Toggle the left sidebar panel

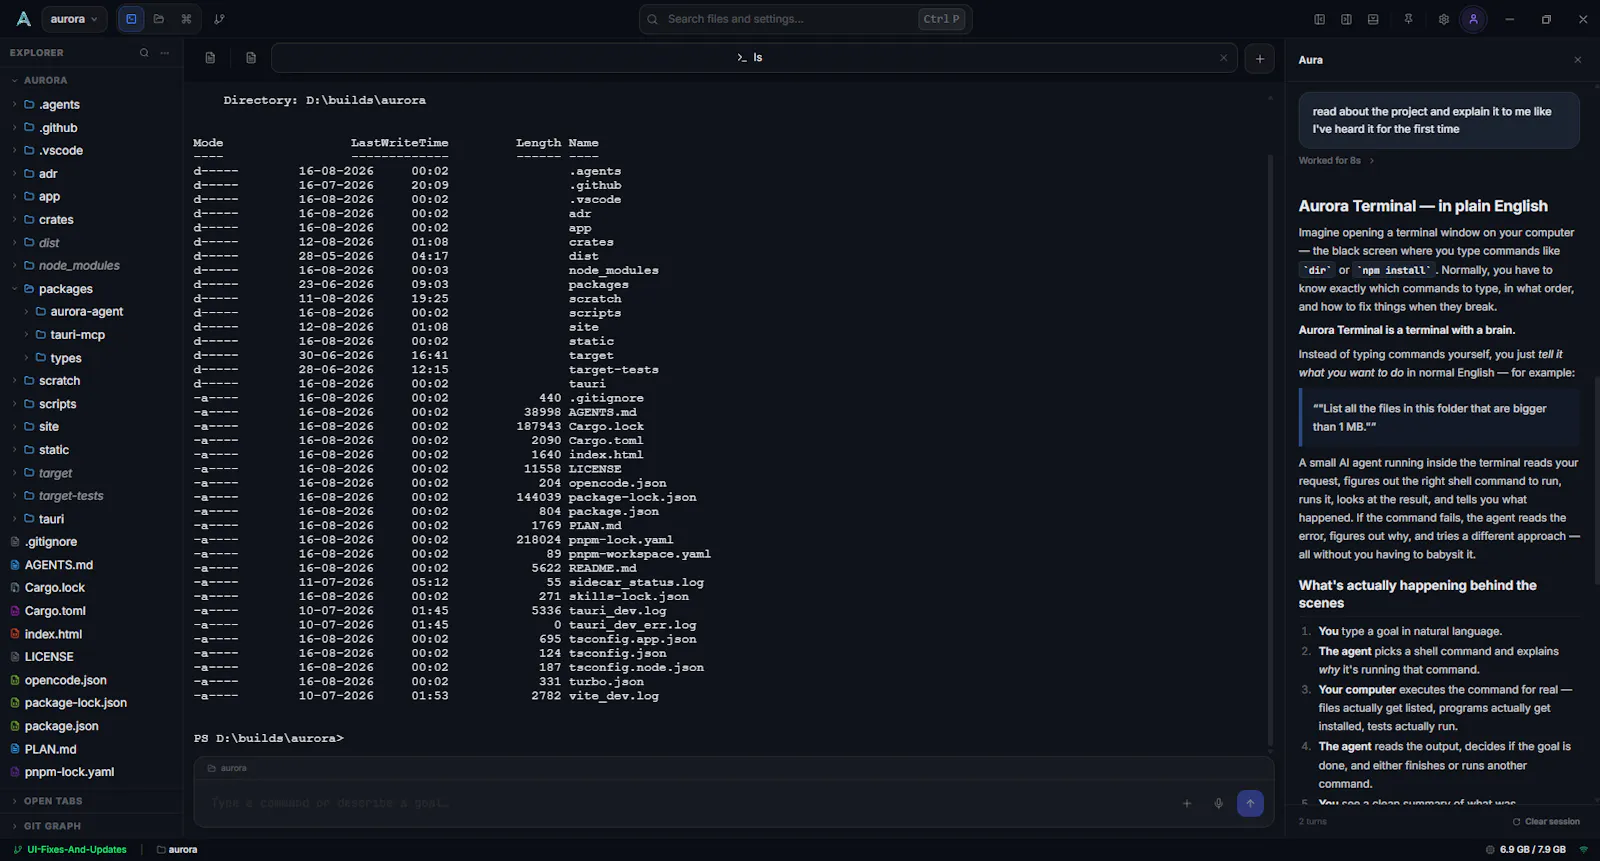coord(1319,19)
